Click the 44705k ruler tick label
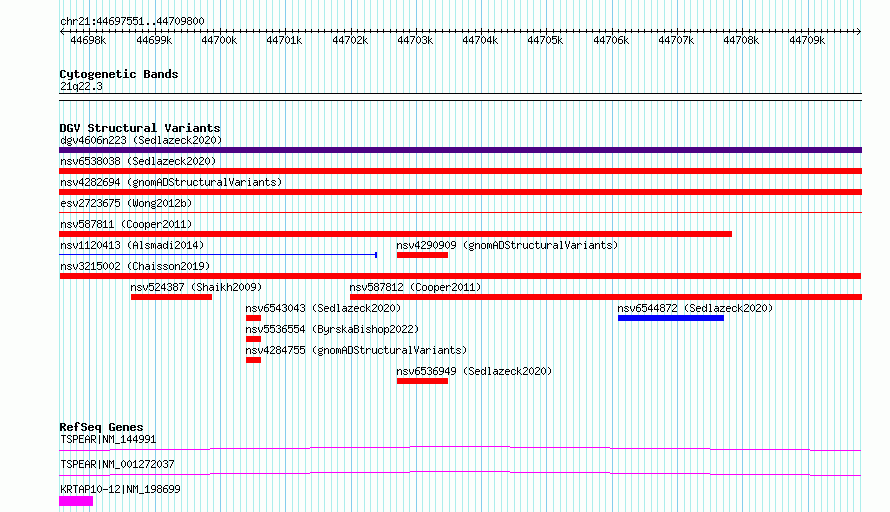890x512 pixels. click(x=545, y=40)
